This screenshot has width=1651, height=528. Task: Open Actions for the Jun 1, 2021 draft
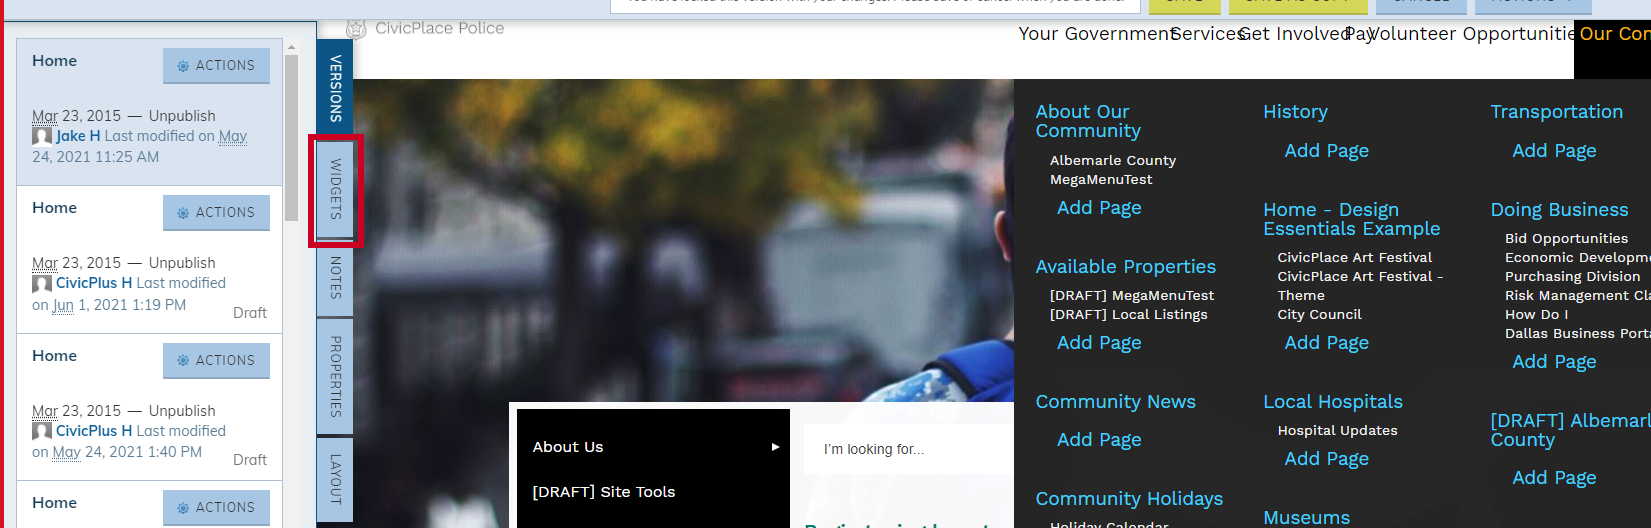pyautogui.click(x=216, y=212)
